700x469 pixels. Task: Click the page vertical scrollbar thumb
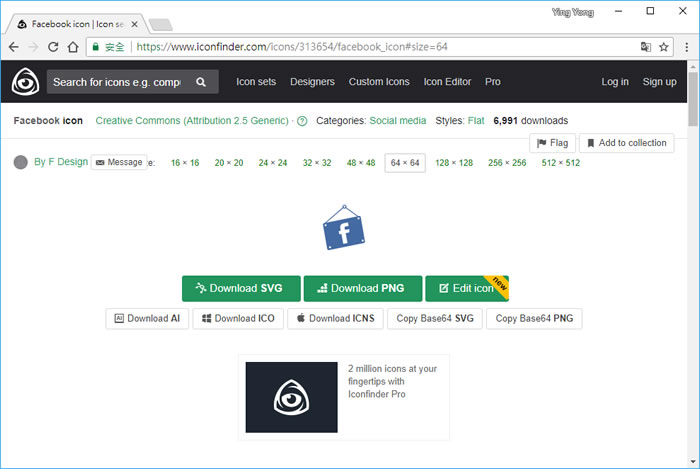tap(693, 99)
